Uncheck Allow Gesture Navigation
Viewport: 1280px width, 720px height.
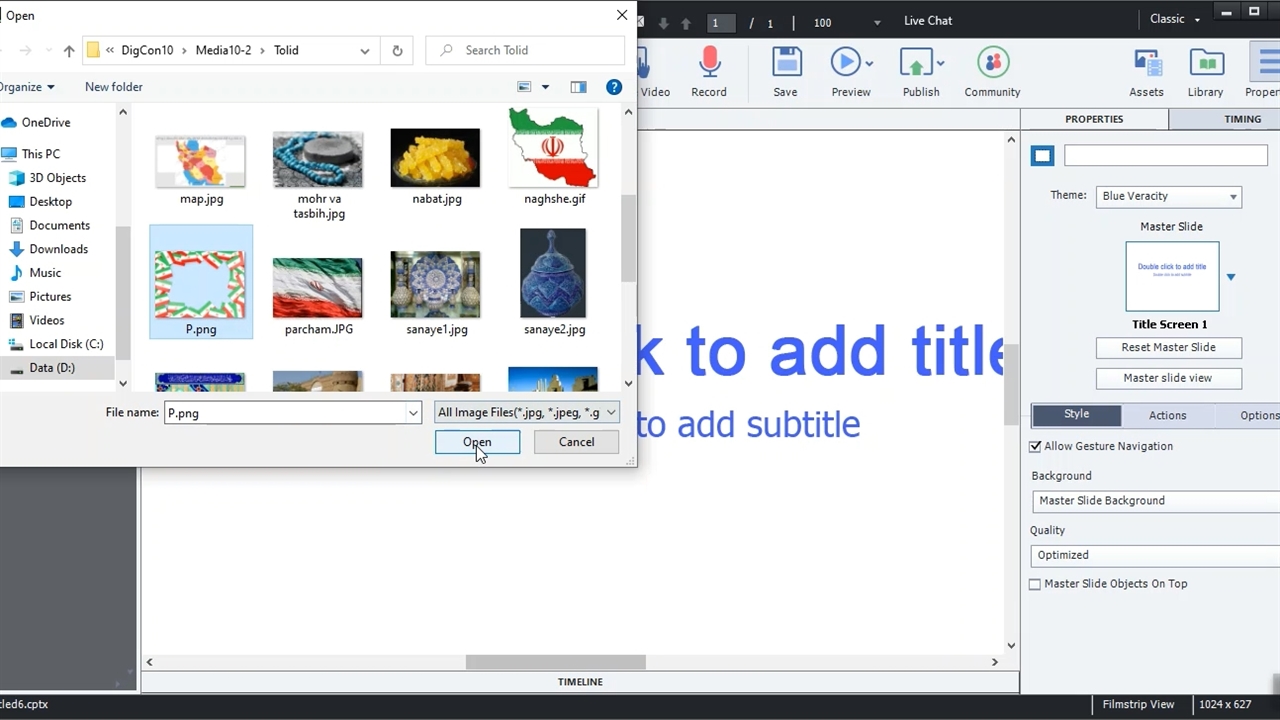(x=1036, y=446)
